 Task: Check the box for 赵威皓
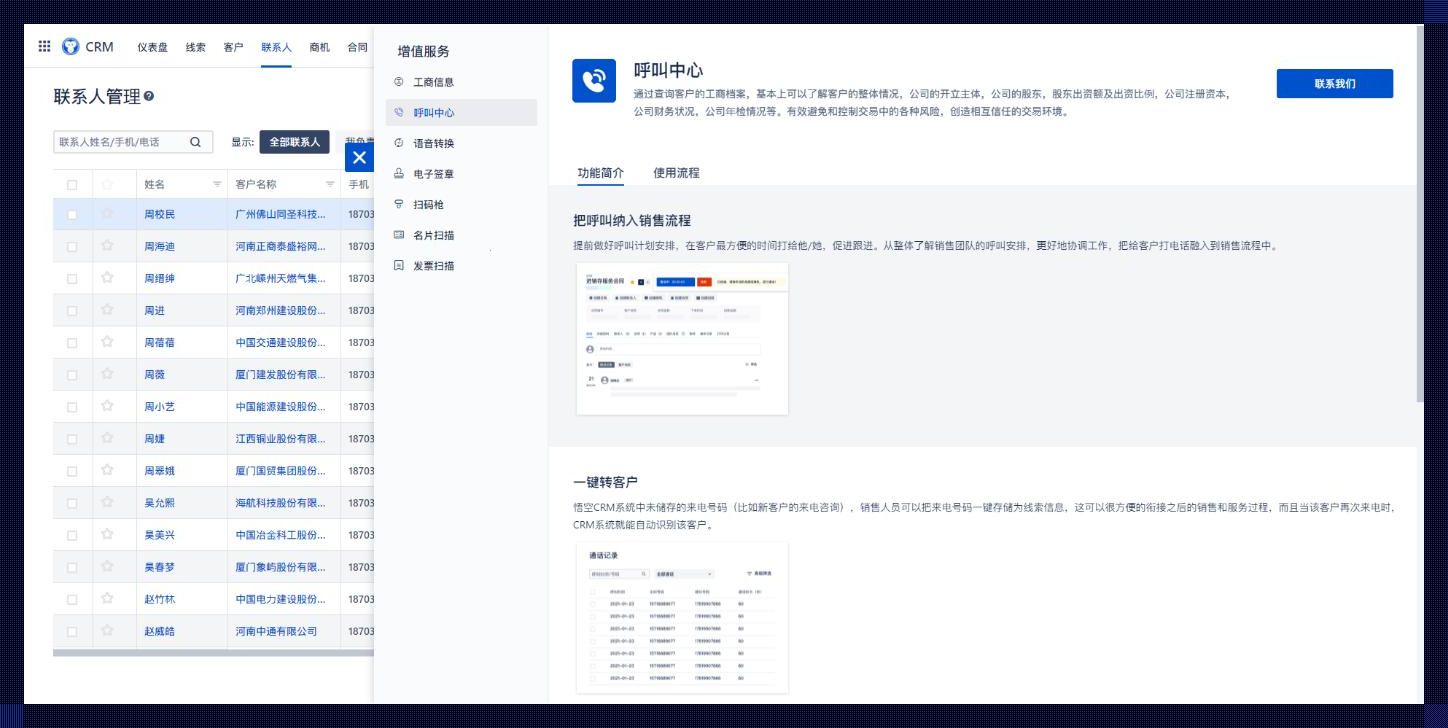click(x=71, y=631)
